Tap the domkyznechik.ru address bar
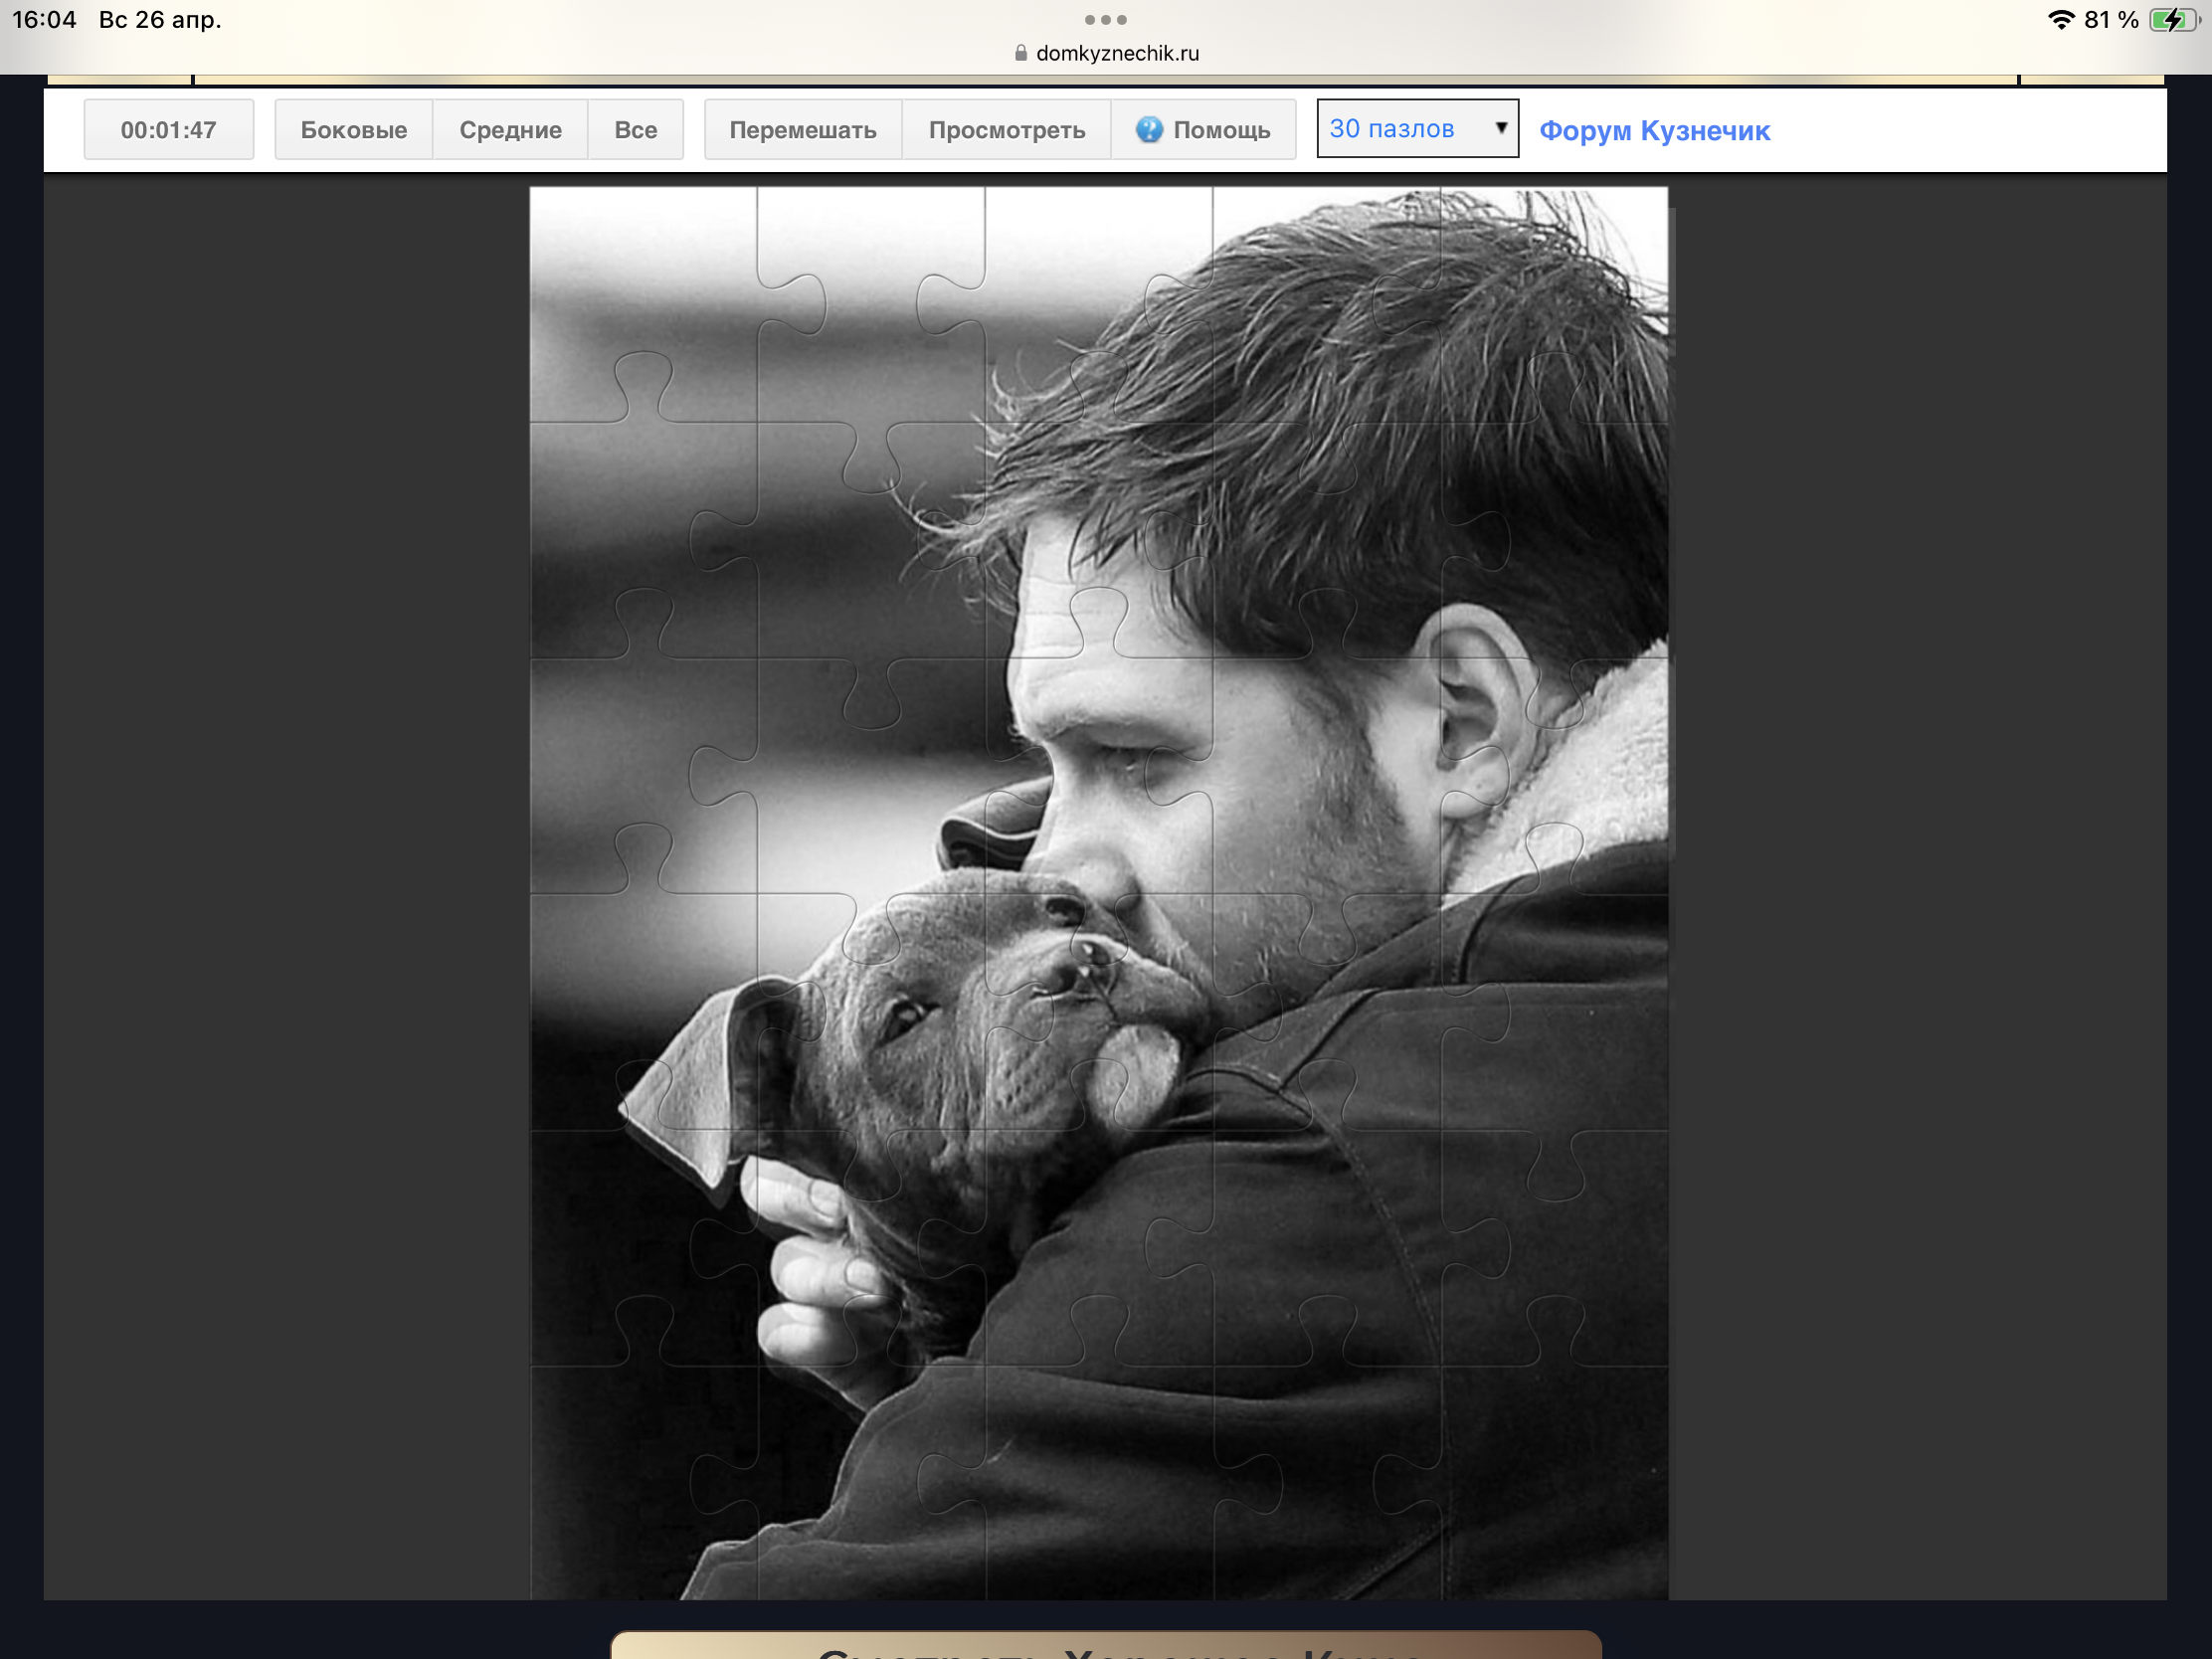Screen dimensions: 2212x1659 tap(1116, 53)
